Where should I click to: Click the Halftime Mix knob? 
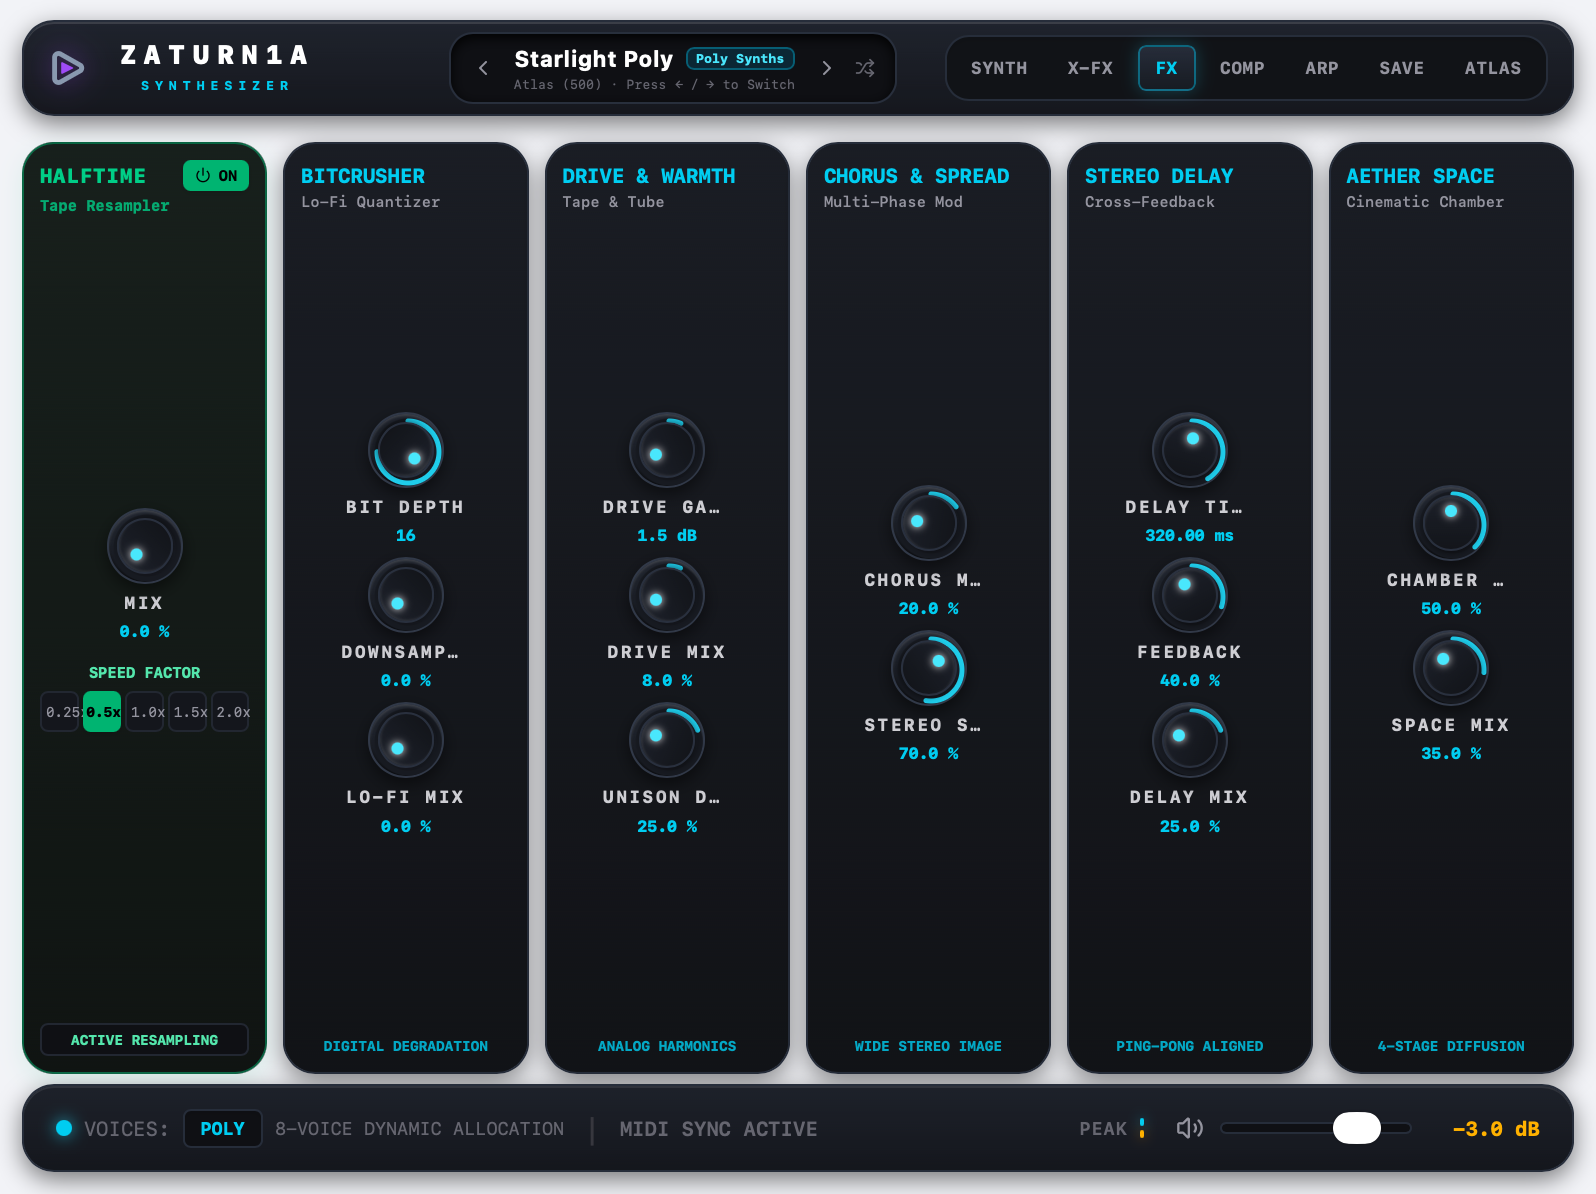tap(145, 546)
